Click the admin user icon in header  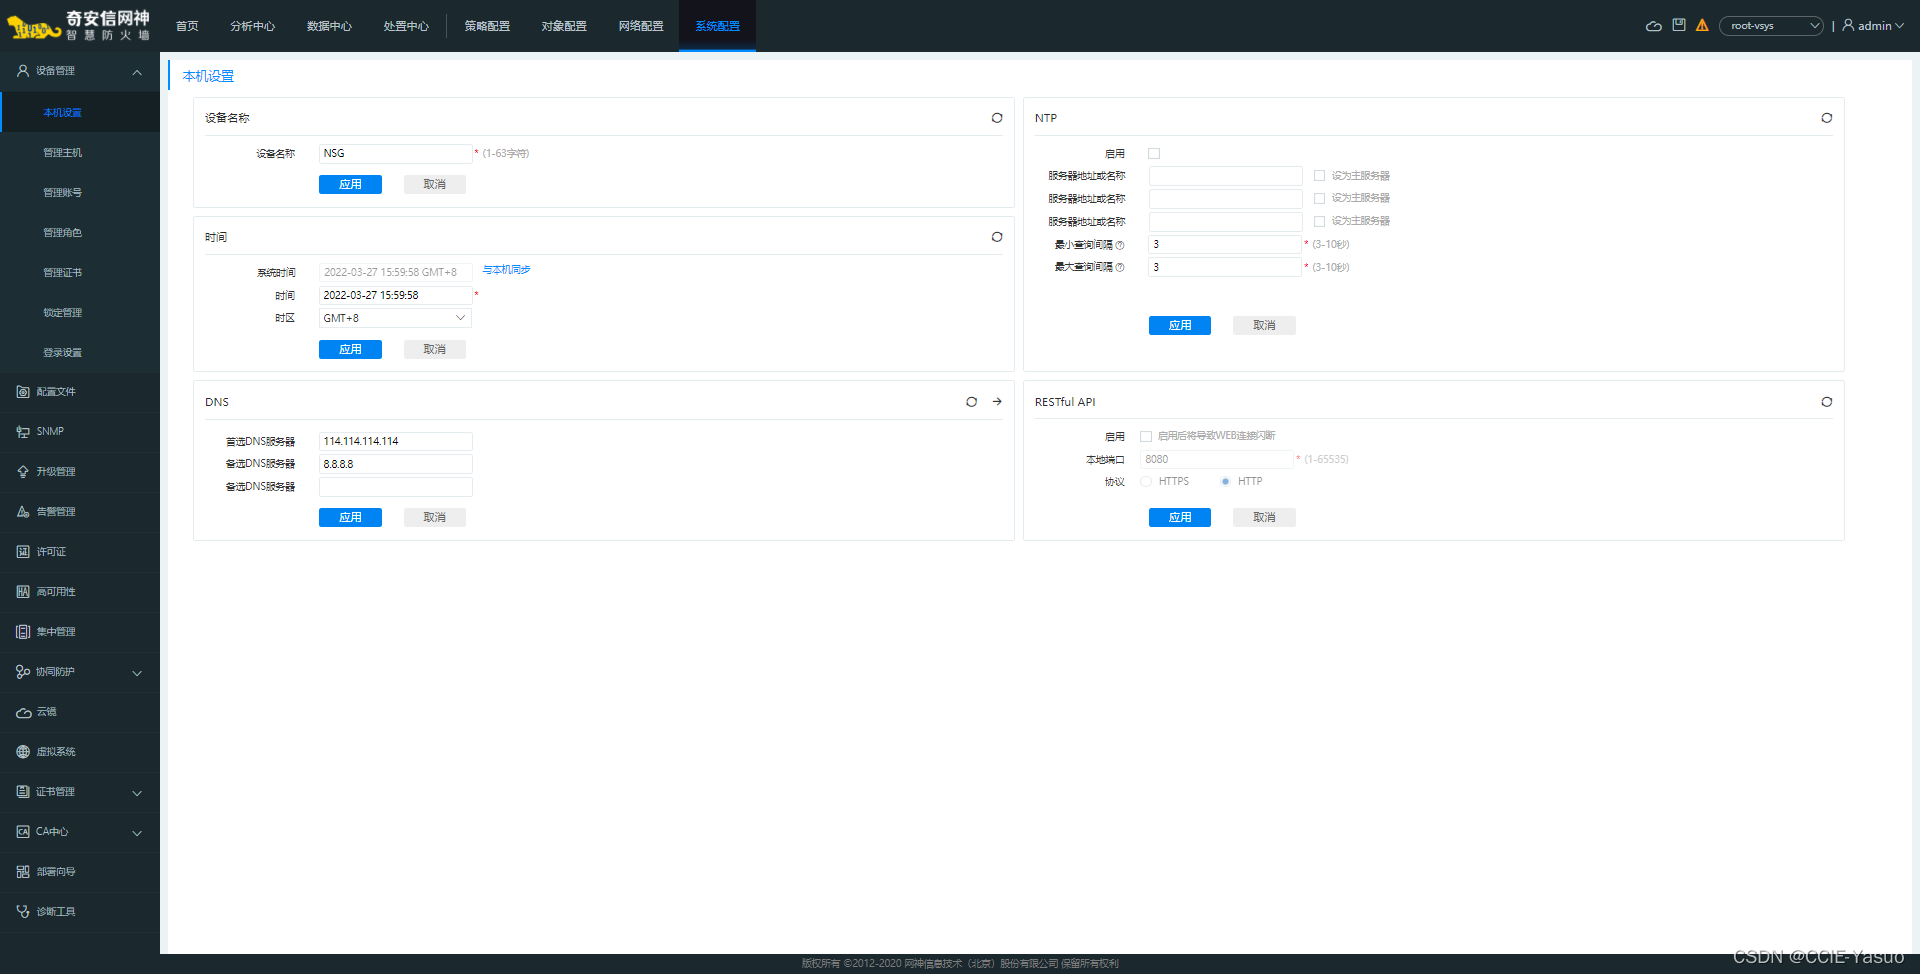(1848, 25)
